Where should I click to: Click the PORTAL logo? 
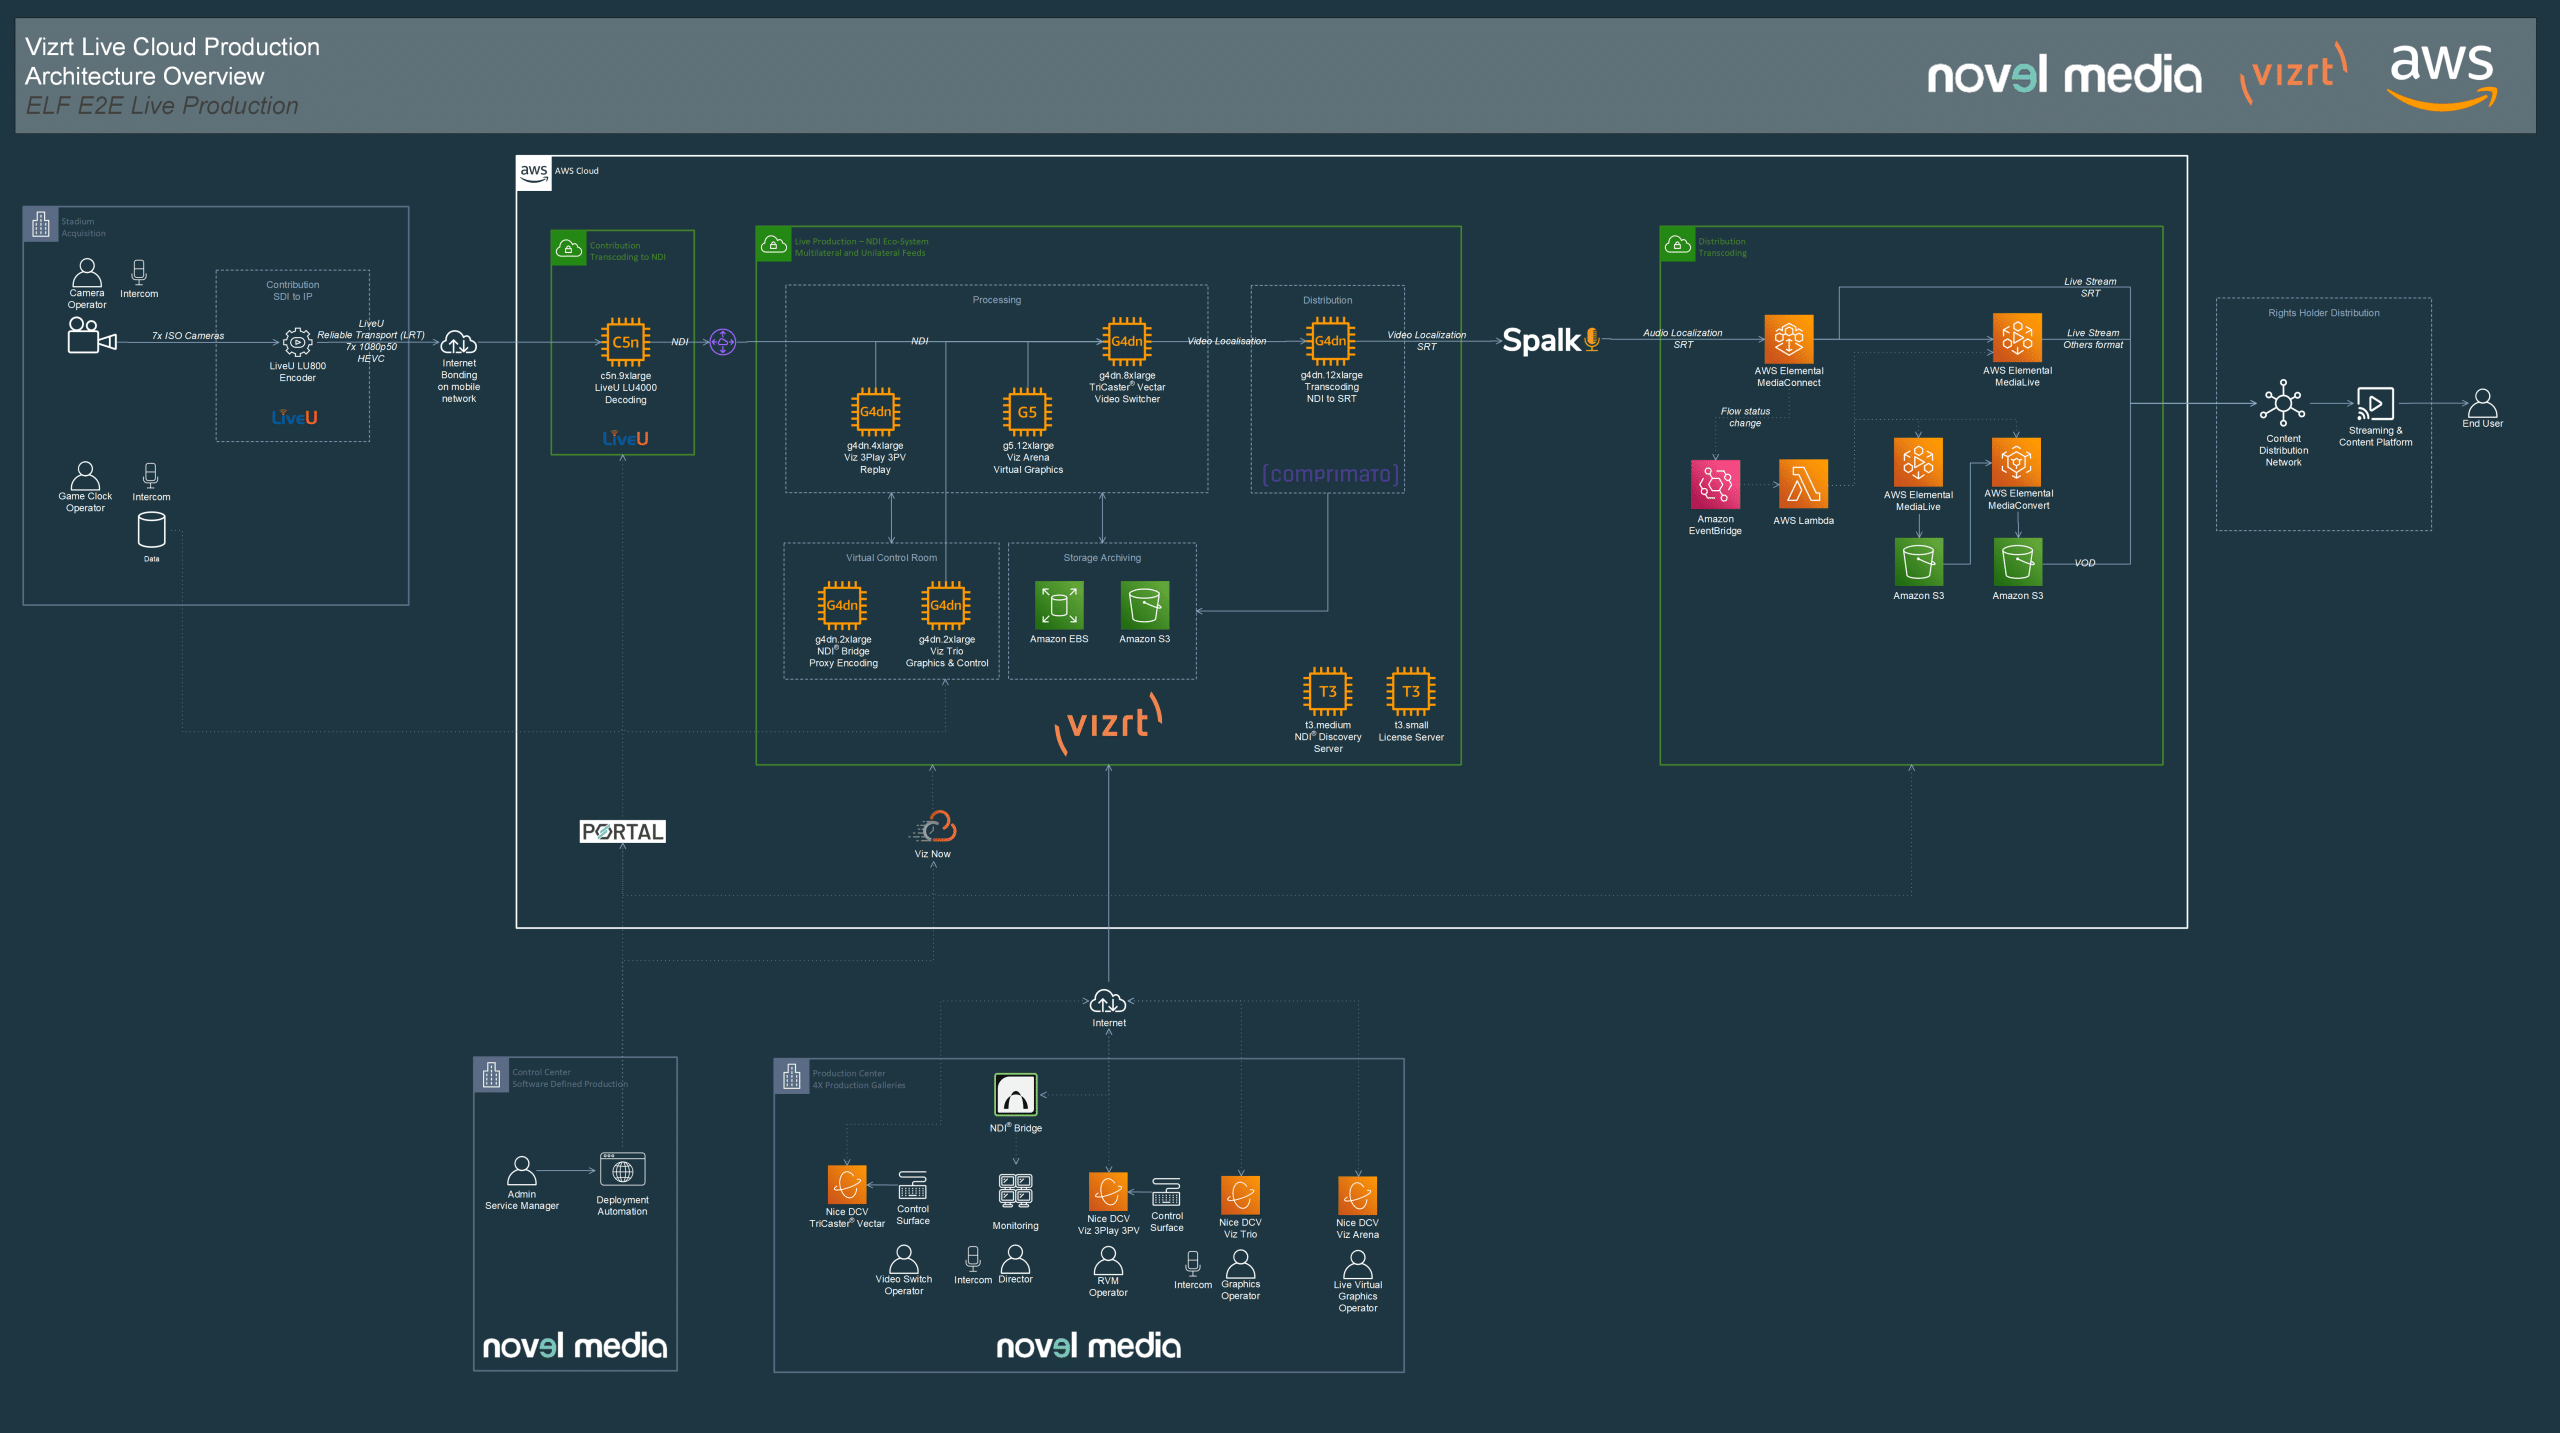pyautogui.click(x=622, y=832)
